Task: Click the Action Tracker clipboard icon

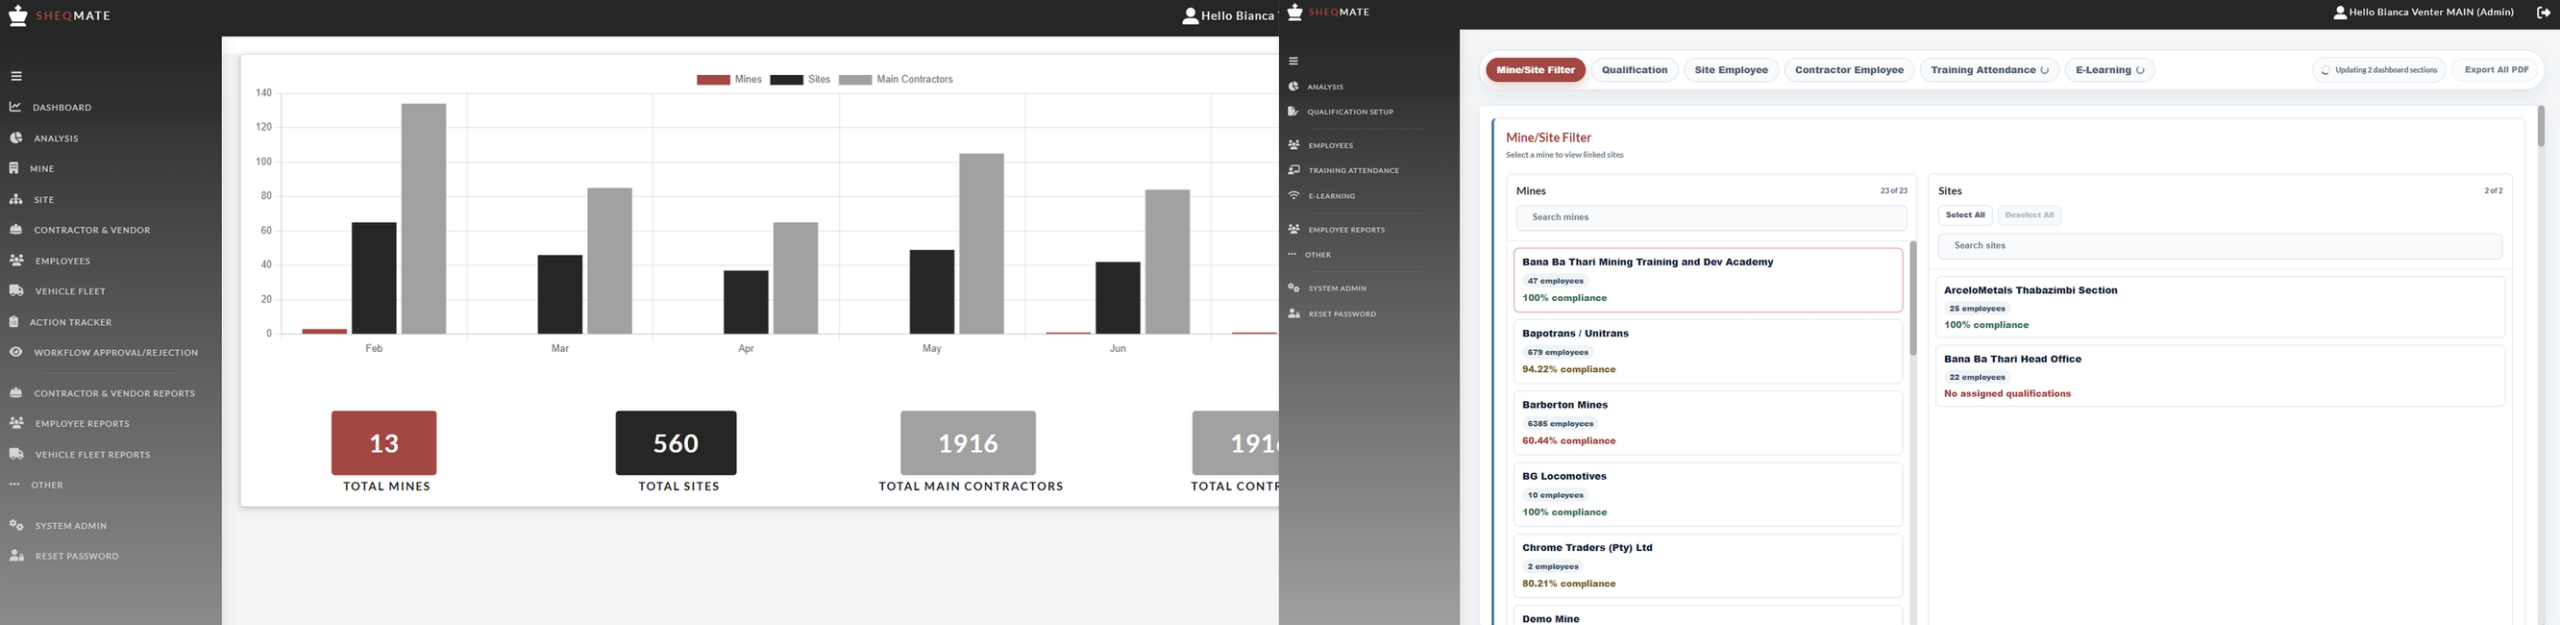Action: tap(14, 322)
